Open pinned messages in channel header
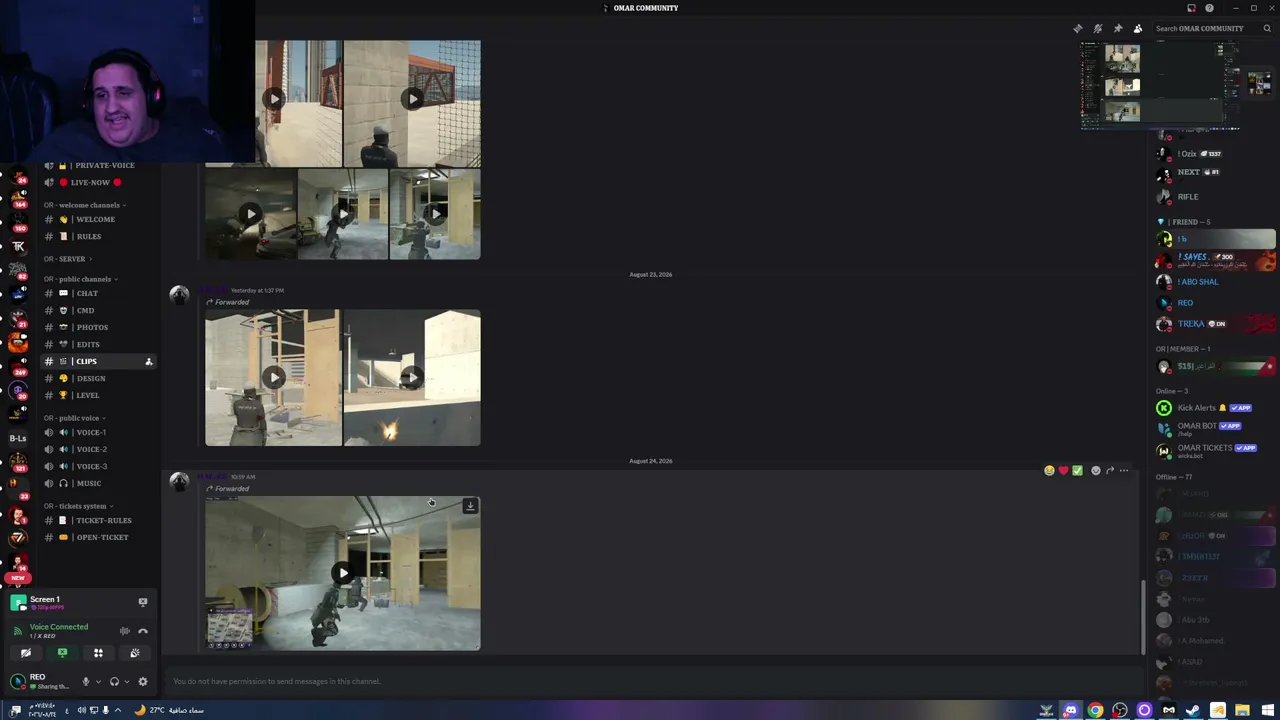Screen dimensions: 1280x720 1118,28
